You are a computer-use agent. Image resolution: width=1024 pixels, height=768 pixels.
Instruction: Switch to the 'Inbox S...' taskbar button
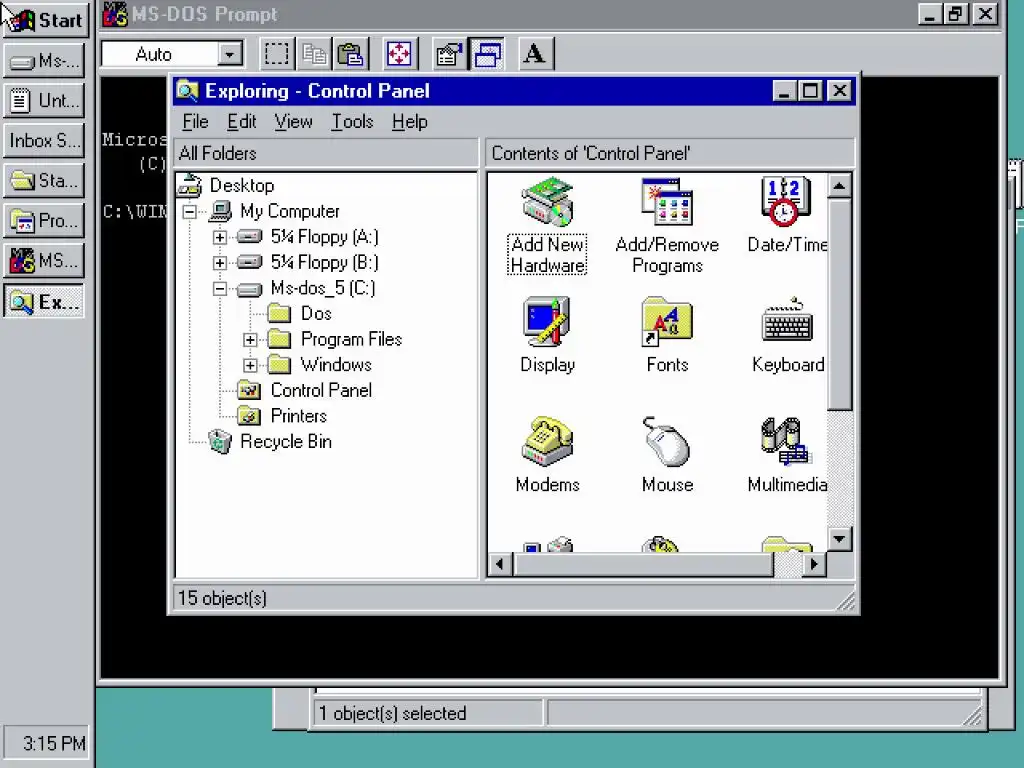(x=44, y=141)
